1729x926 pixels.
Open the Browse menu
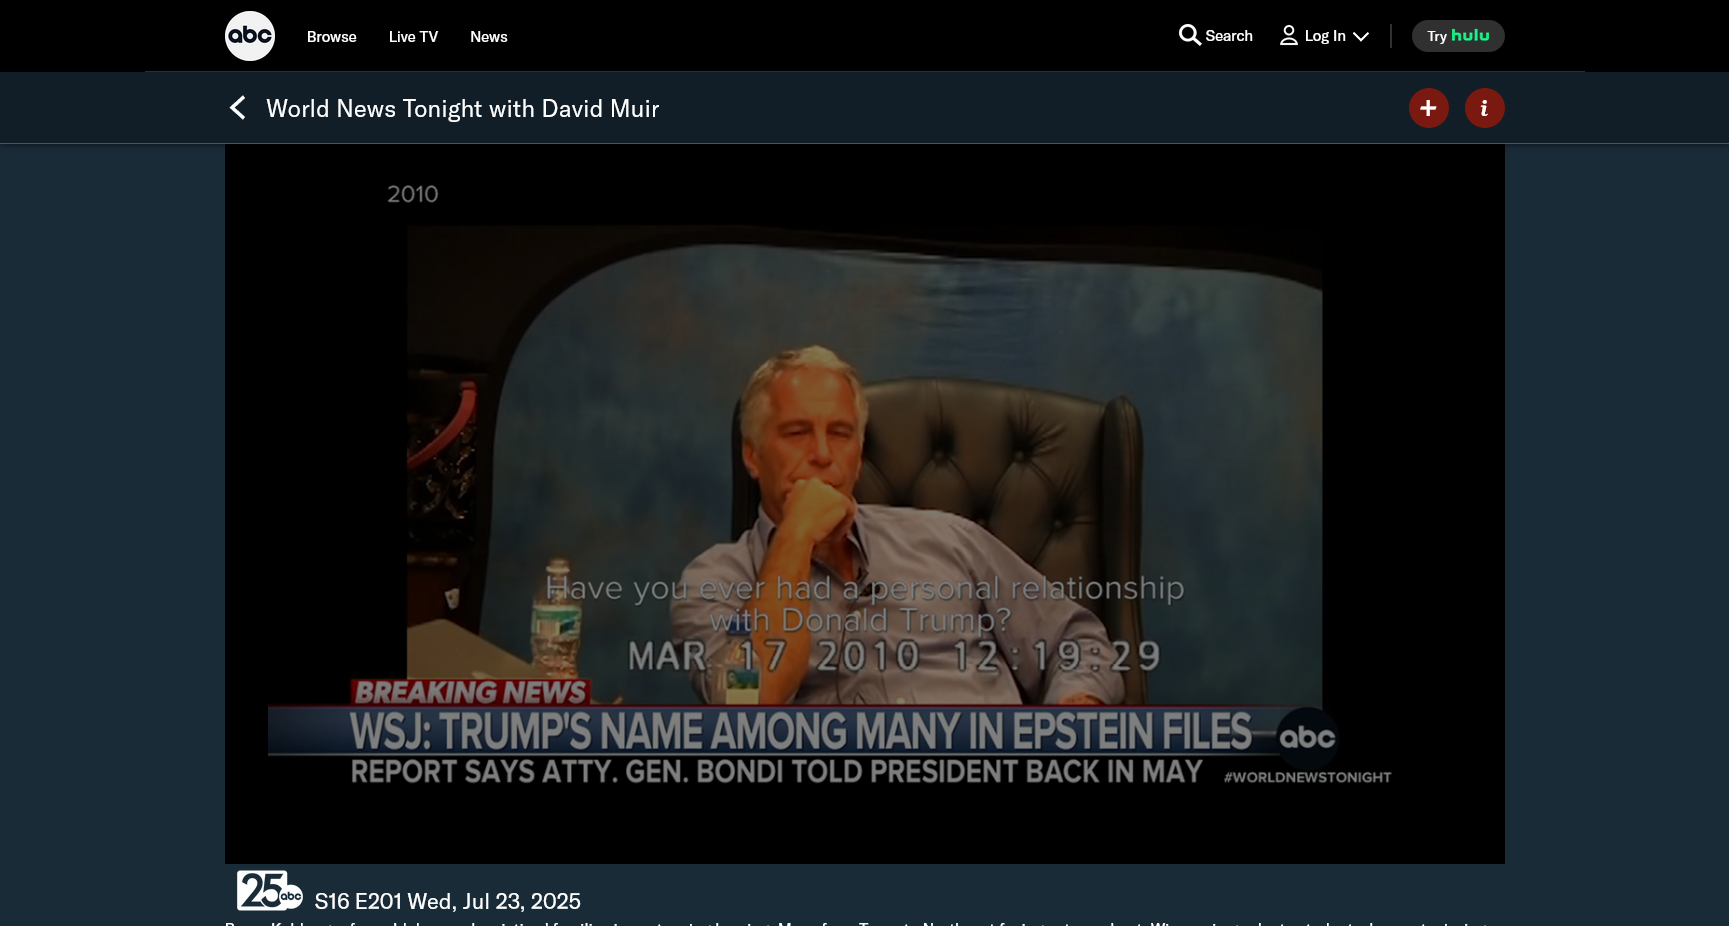click(331, 37)
